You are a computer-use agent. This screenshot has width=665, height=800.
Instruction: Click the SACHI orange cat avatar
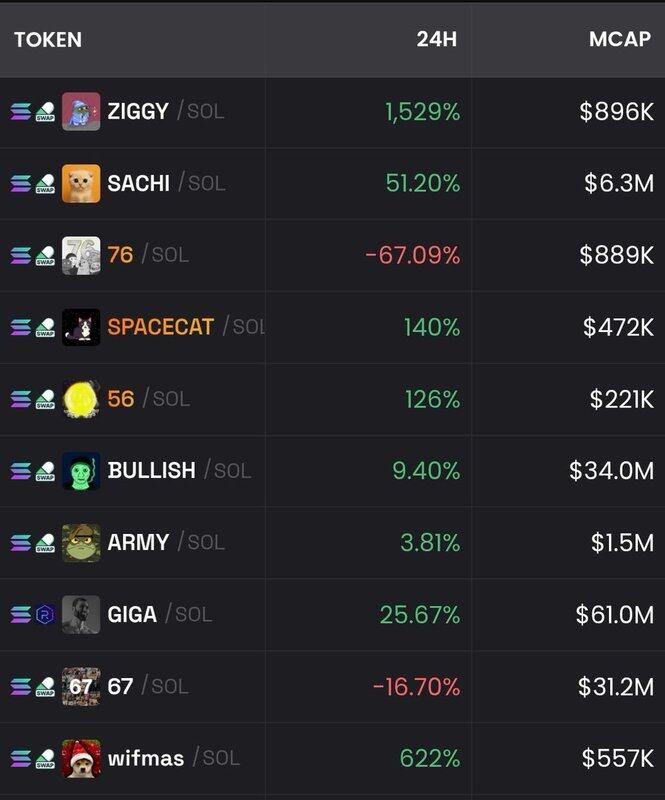coord(81,184)
